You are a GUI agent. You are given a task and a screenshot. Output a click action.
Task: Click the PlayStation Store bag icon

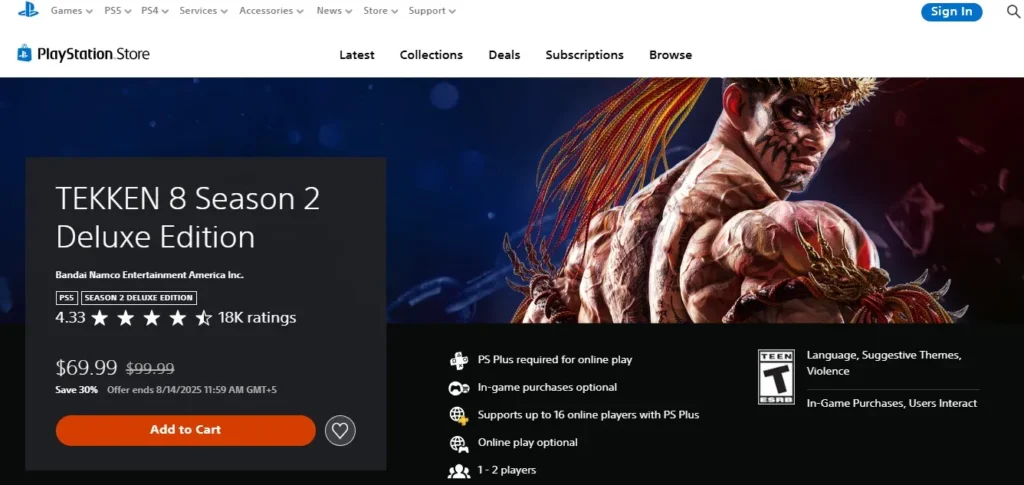(x=25, y=54)
